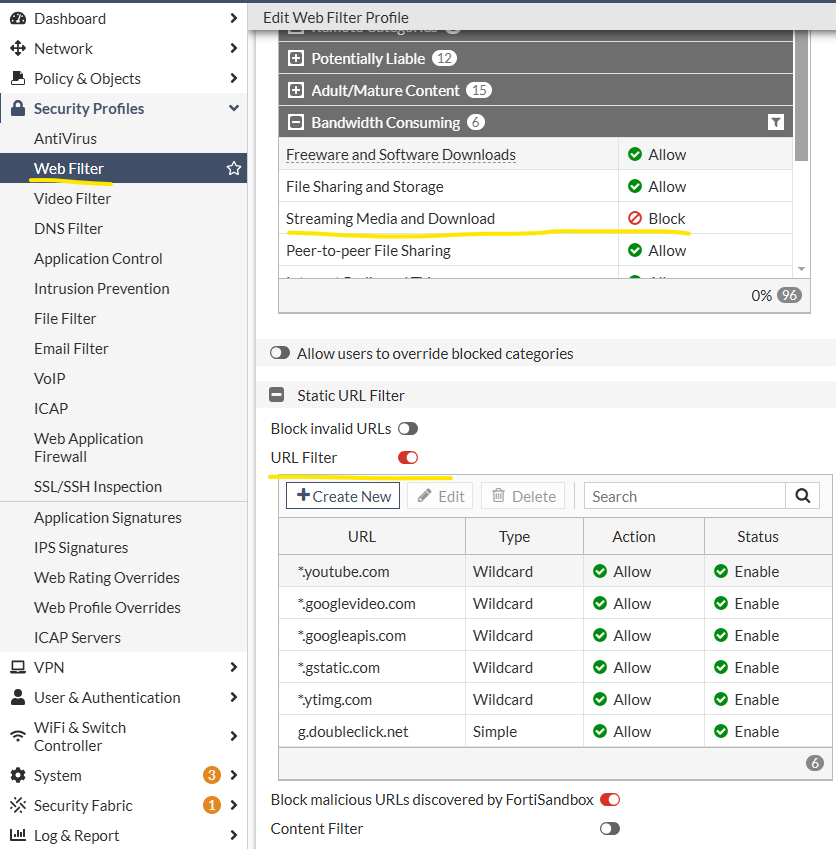Toggle Block malicious URLs discovered by FortiSandbox
Image resolution: width=836 pixels, height=849 pixels.
click(610, 800)
